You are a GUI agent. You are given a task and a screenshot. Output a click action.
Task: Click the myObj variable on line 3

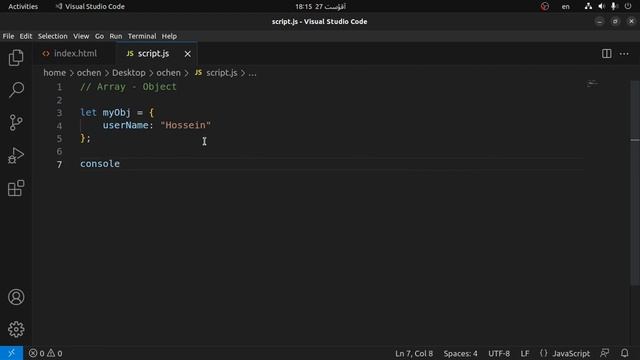point(116,112)
